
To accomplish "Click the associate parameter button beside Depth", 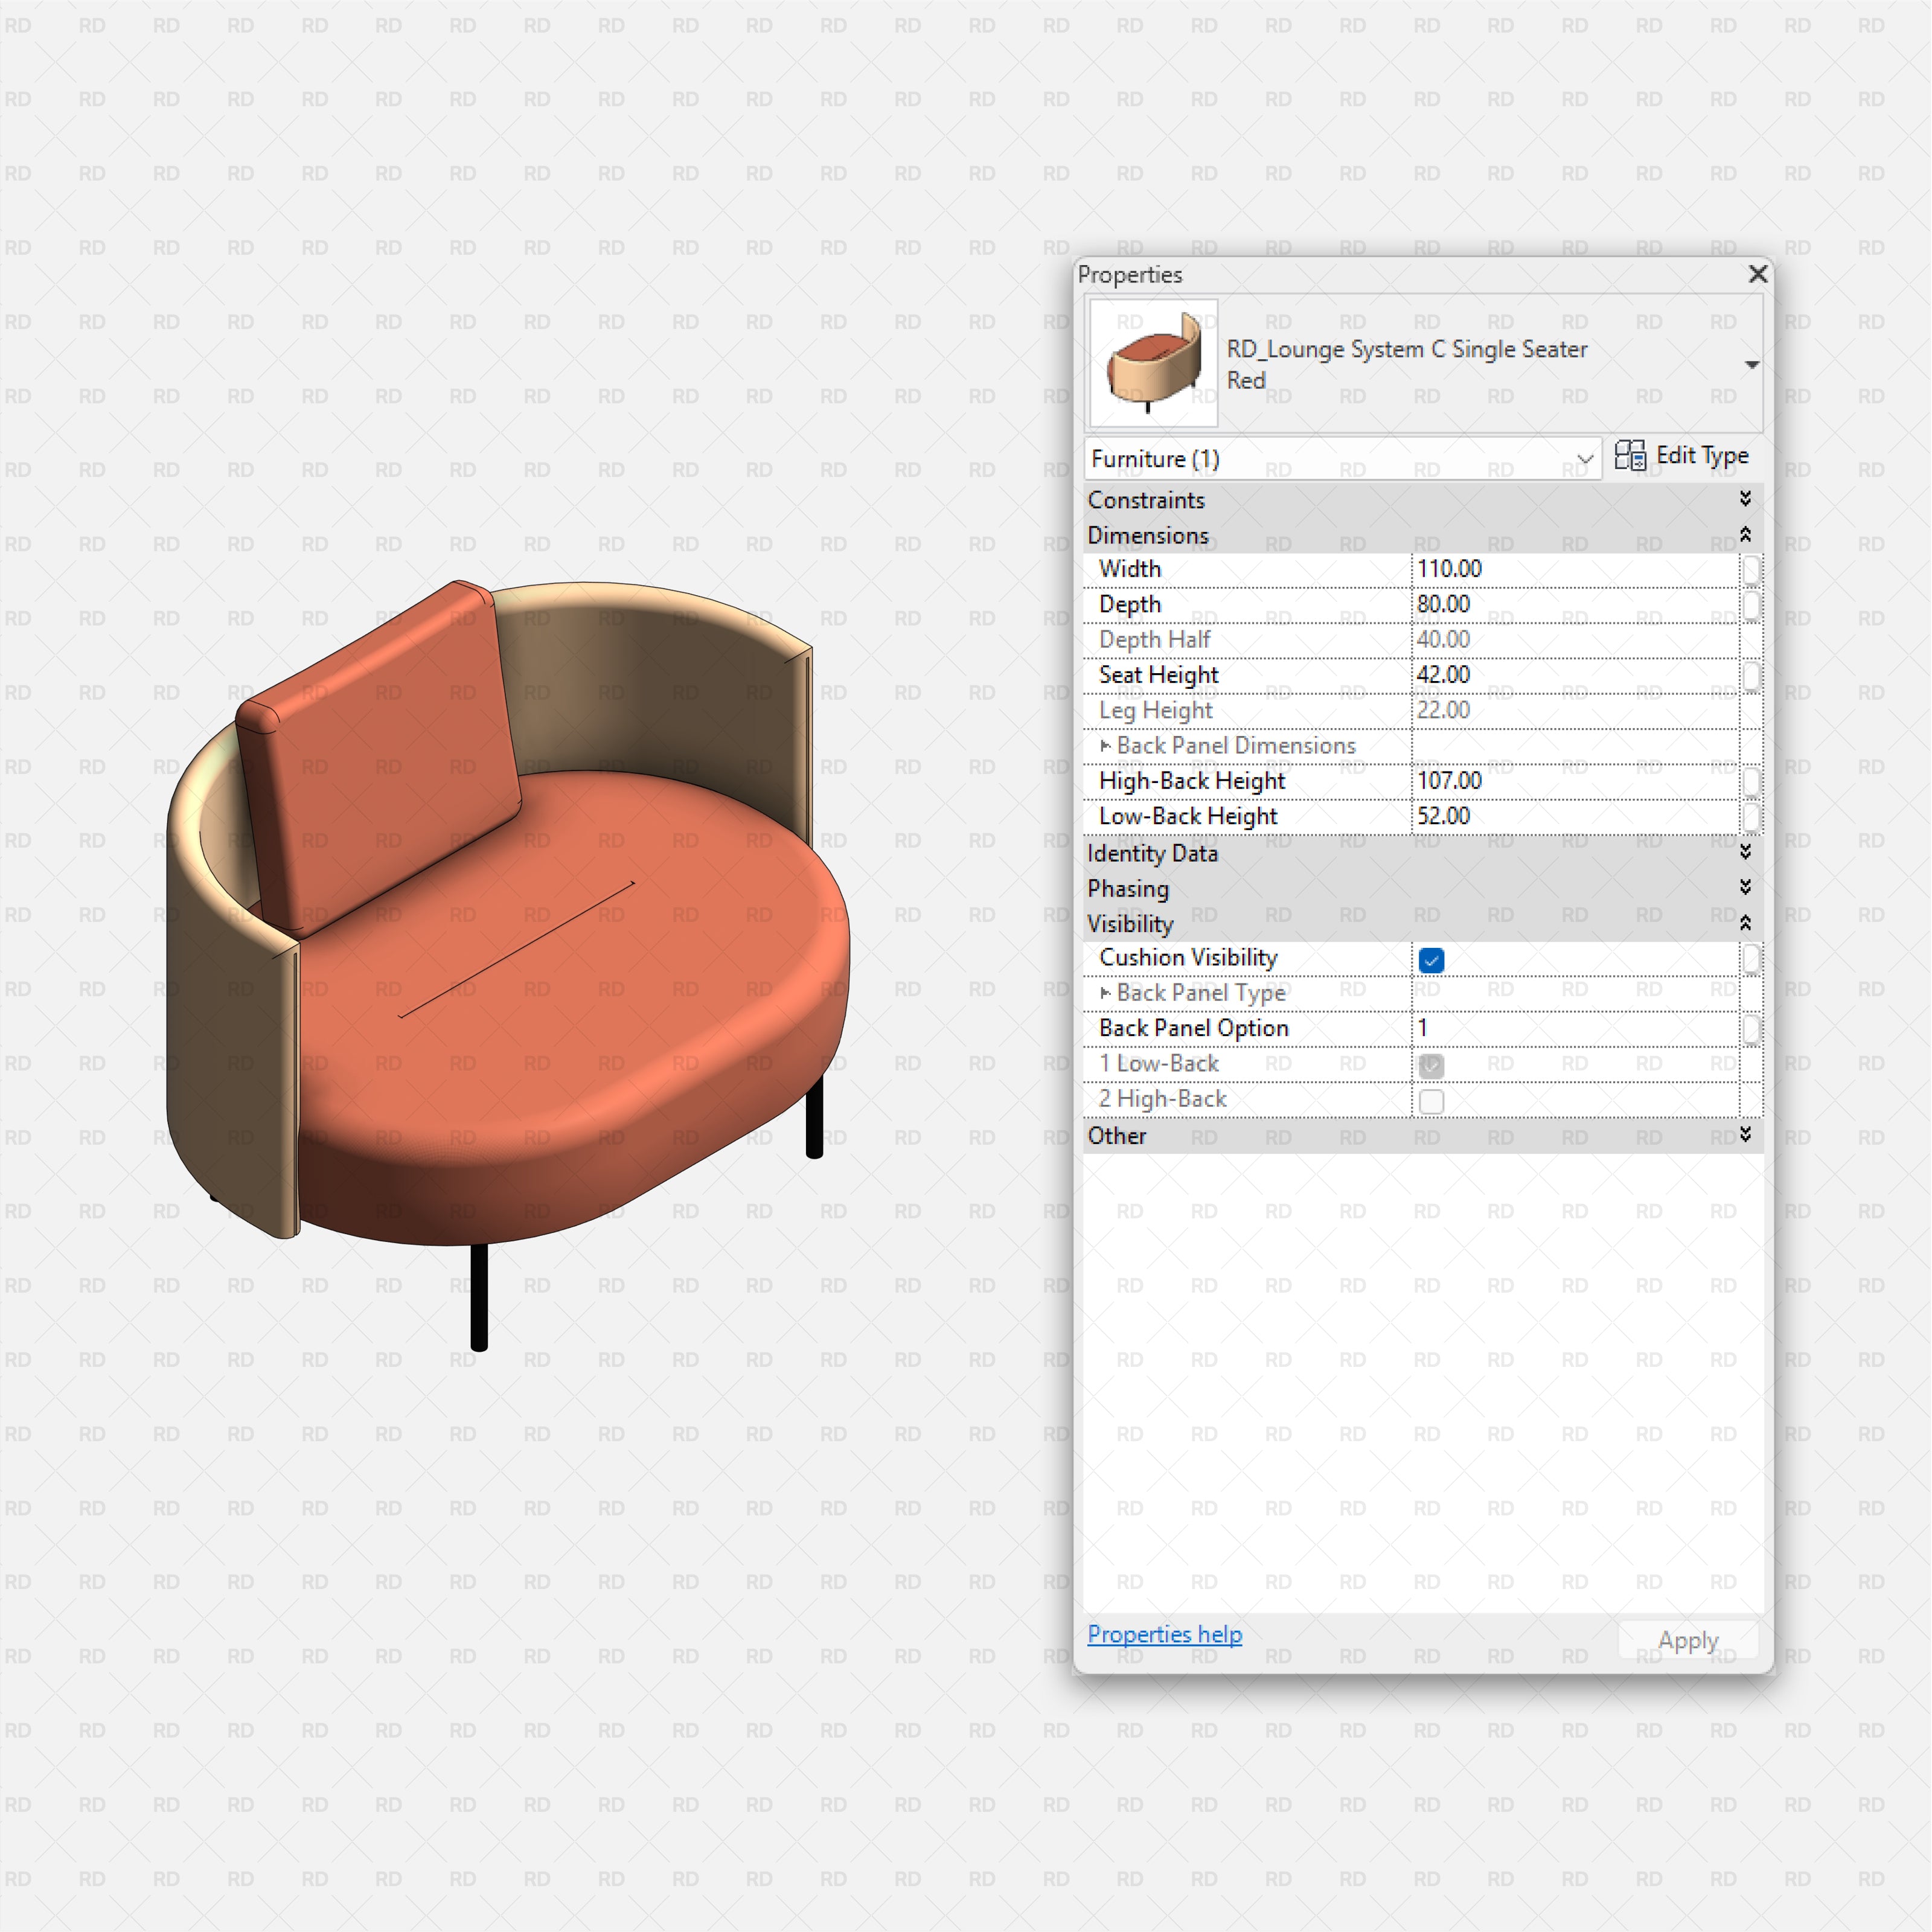I will pos(1751,604).
